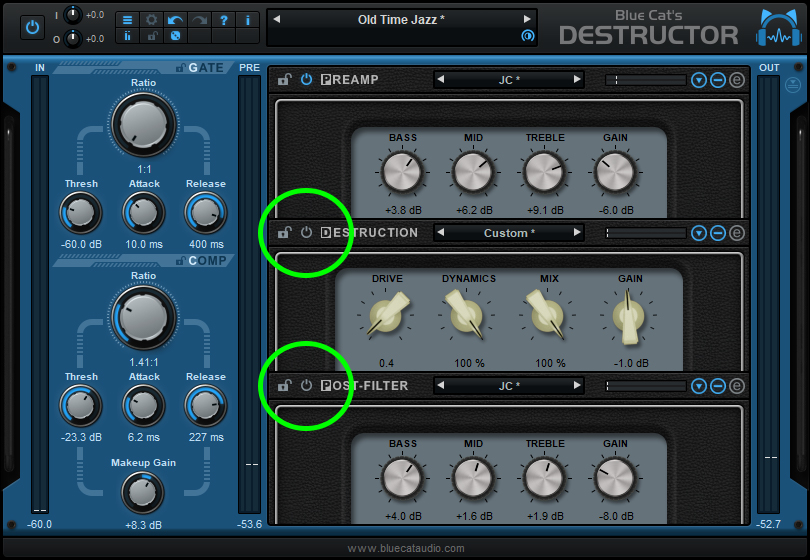
Task: Click the PREAMP MID knob
Action: [x=473, y=173]
